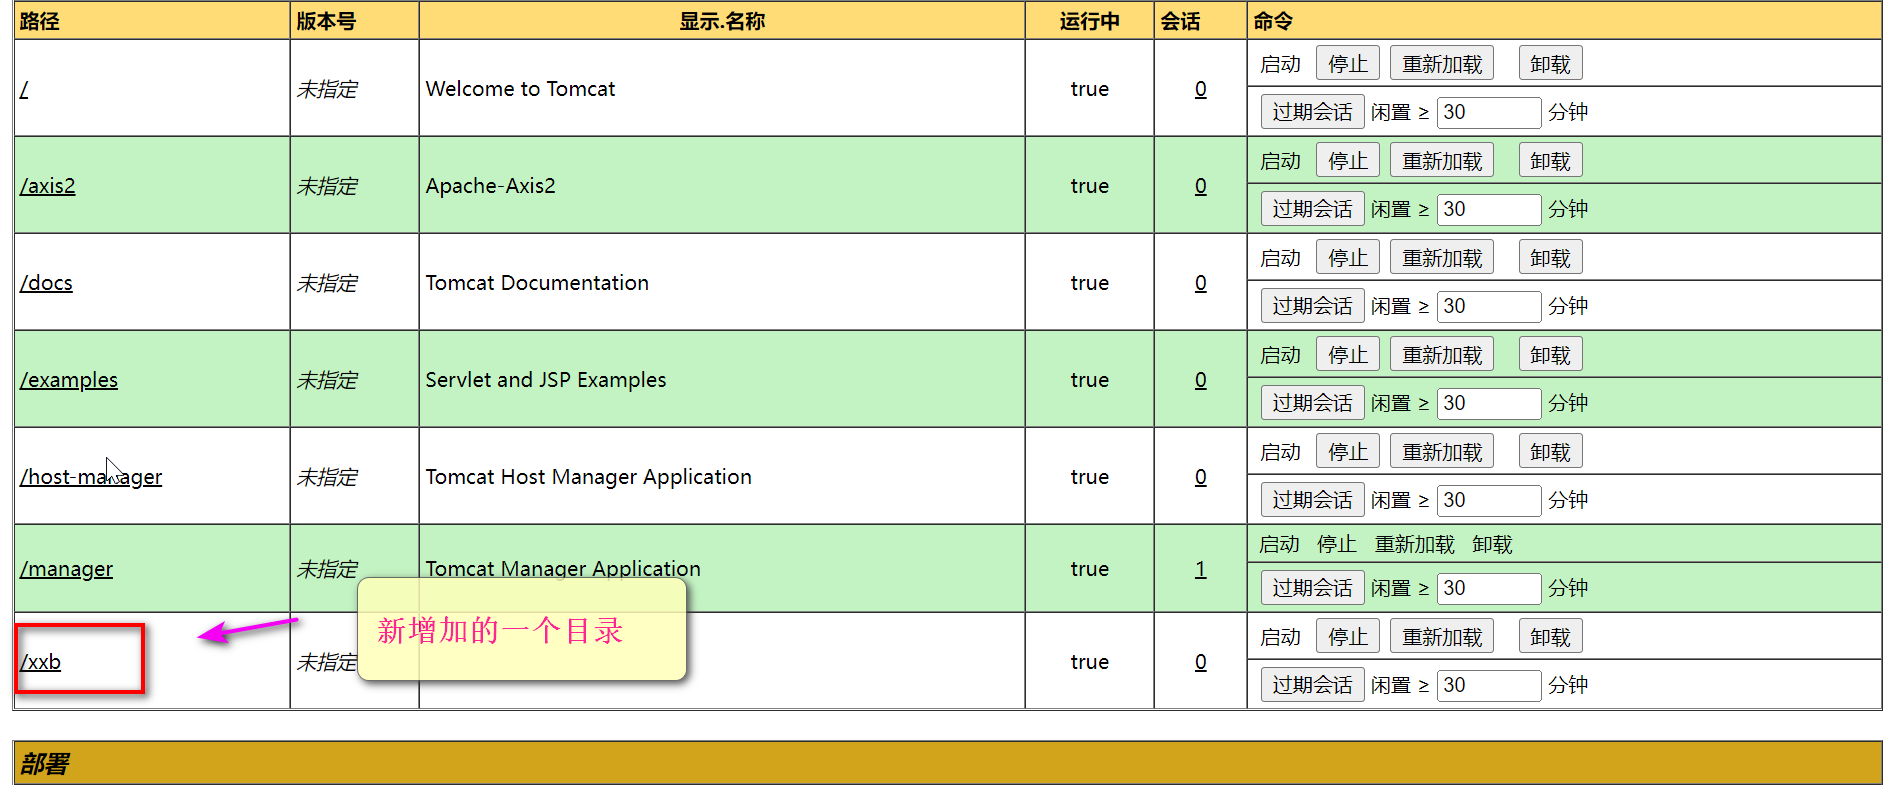The height and width of the screenshot is (785, 1888).
Task: Focus idle minutes field in /manager row
Action: [1488, 588]
